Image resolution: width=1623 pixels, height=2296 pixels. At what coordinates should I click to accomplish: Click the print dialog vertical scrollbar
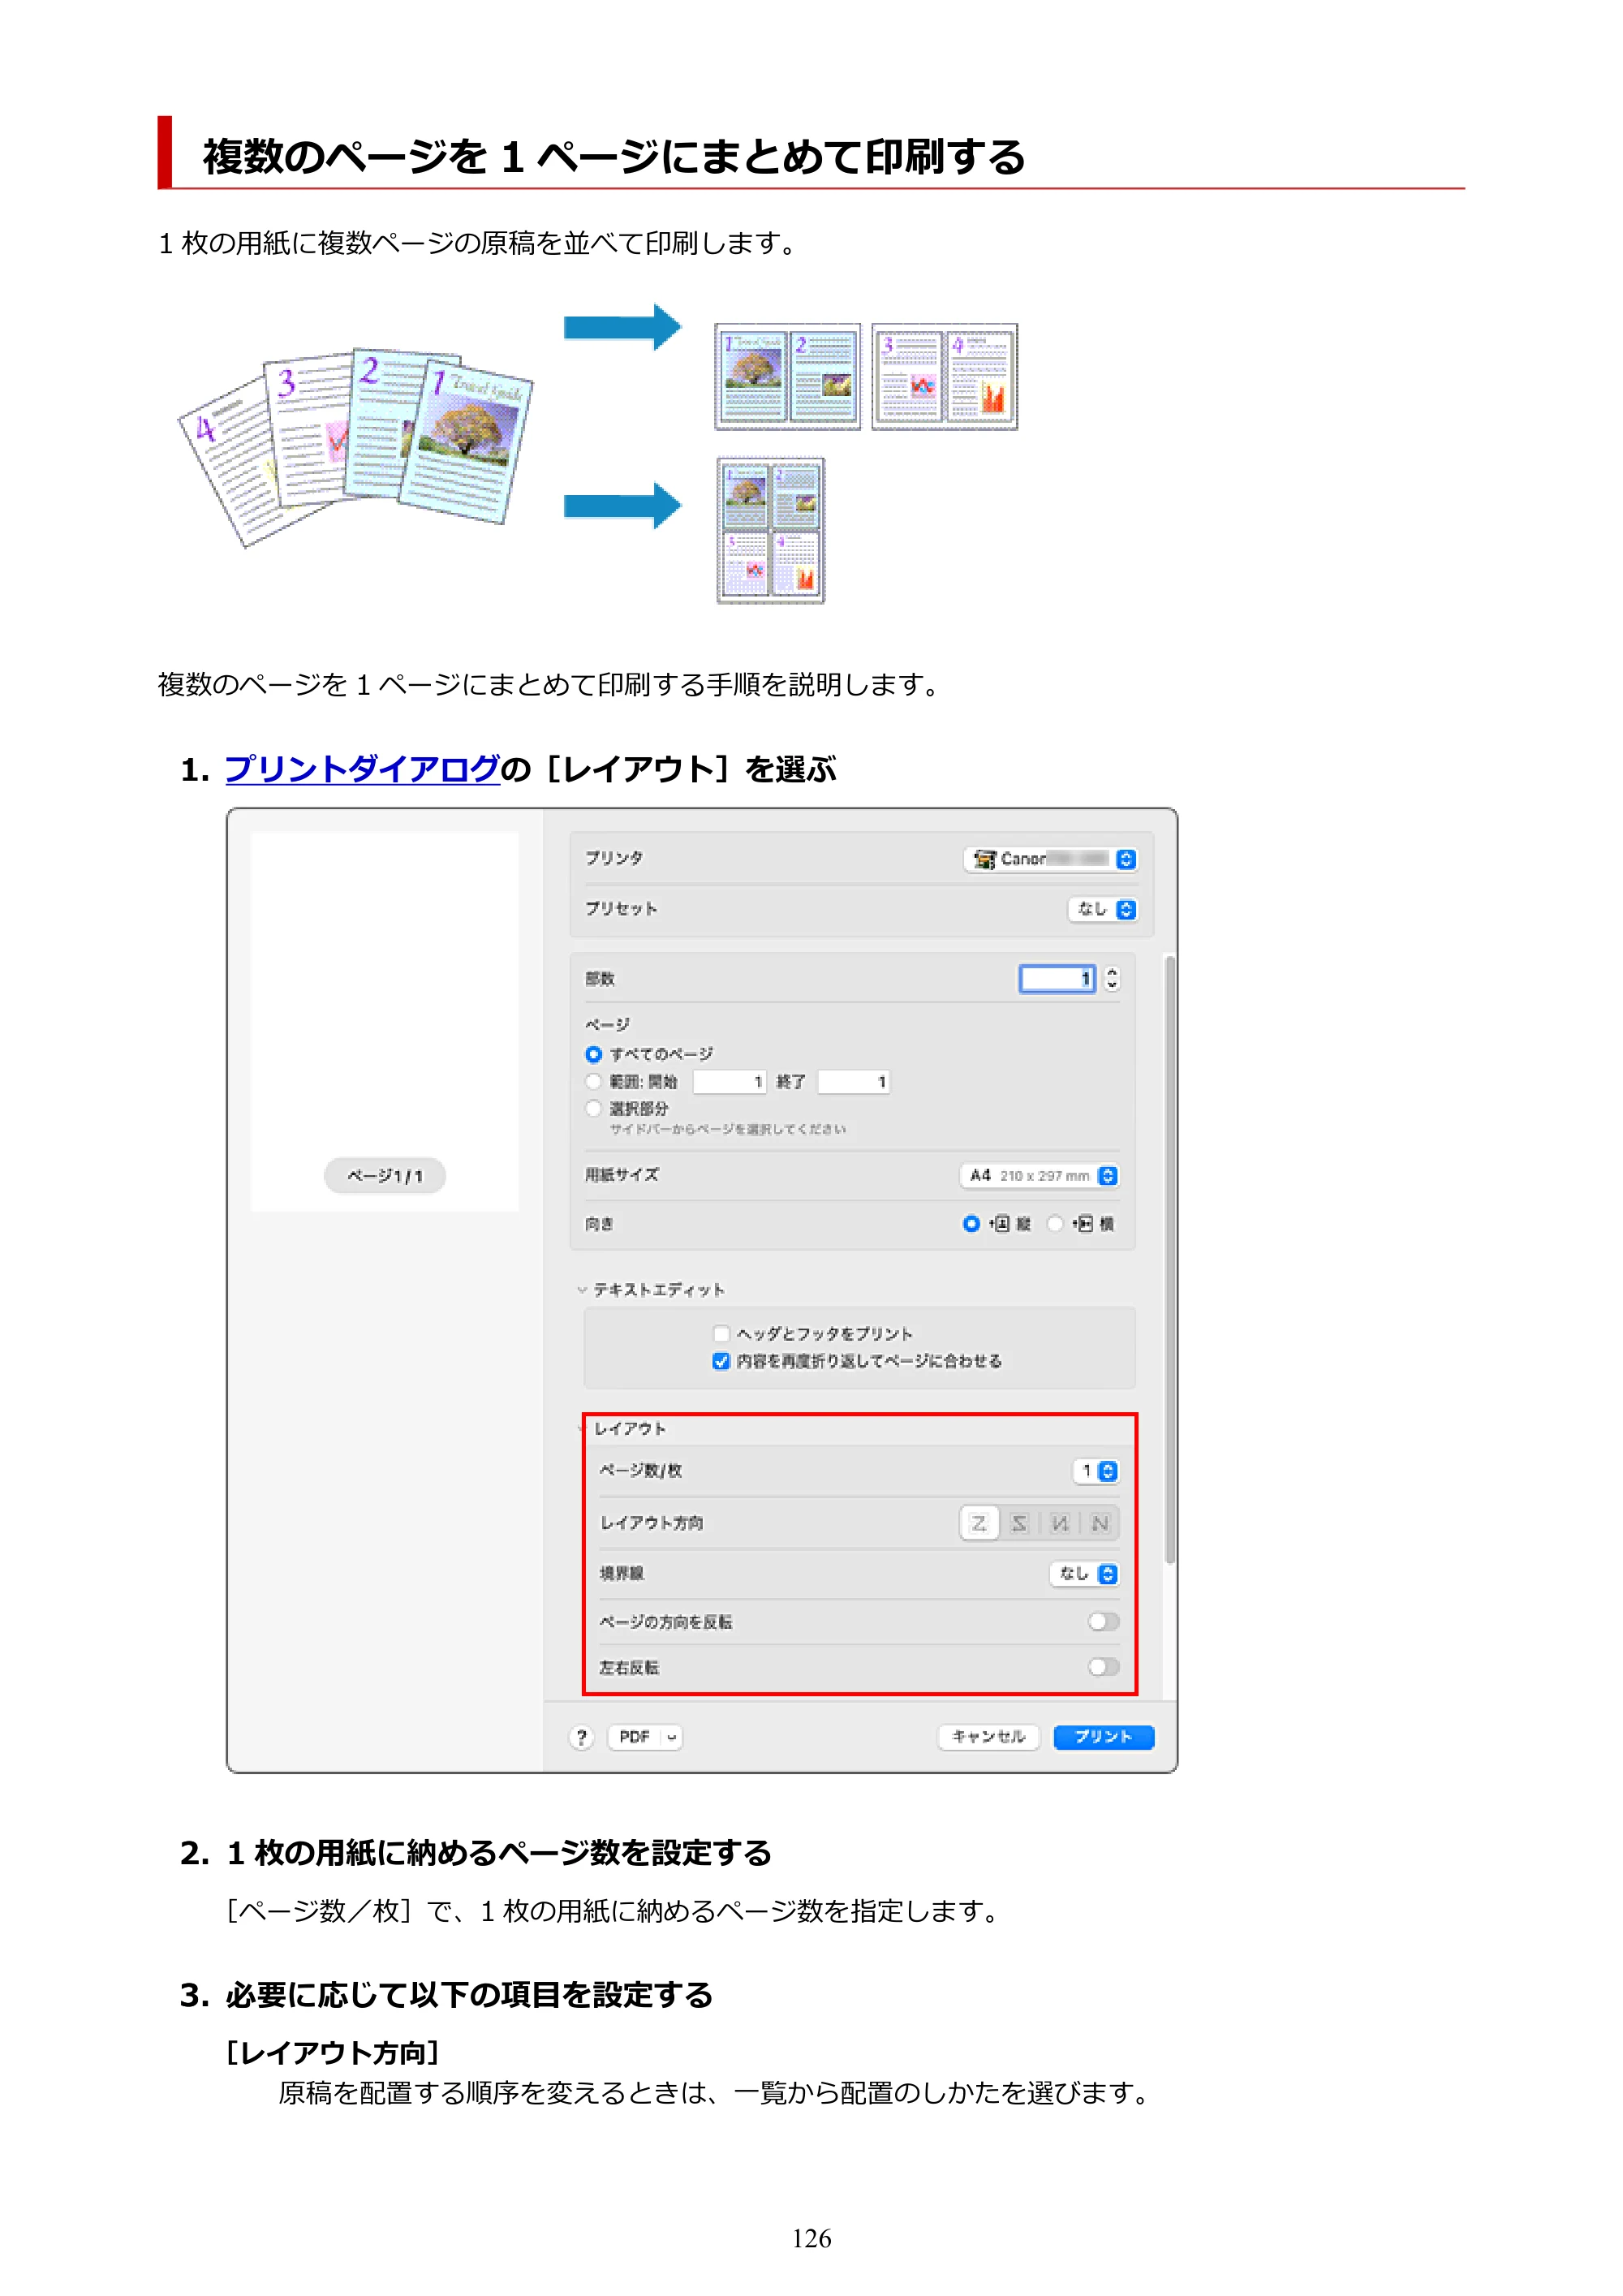[x=1169, y=1260]
